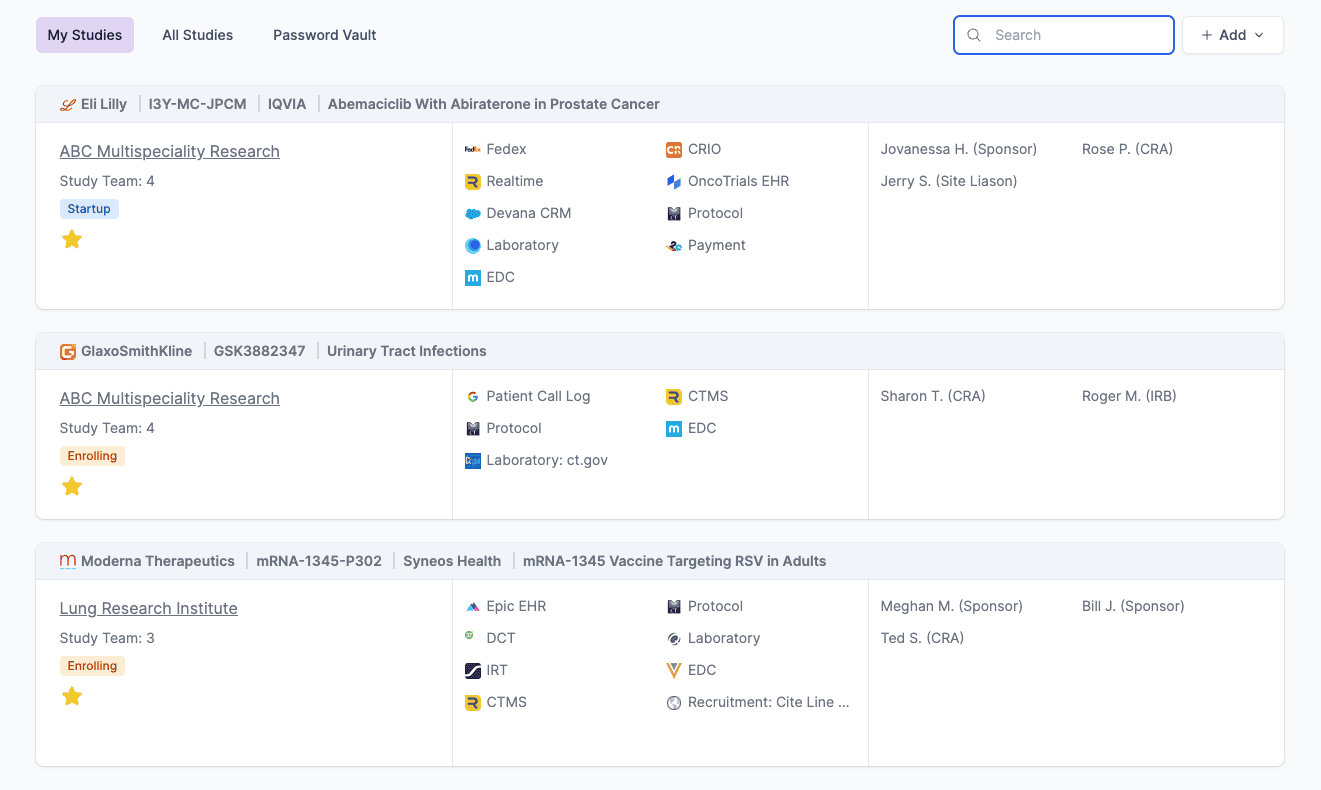Open ABC Multispeciality Research in GlaxoSmithKline study
This screenshot has width=1321, height=790.
tap(170, 398)
